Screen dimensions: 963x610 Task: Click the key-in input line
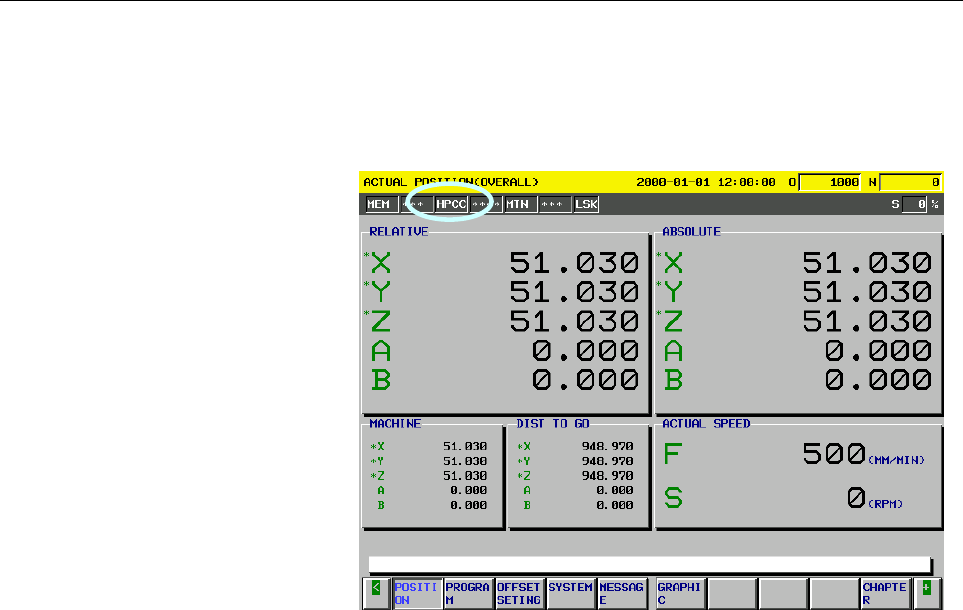pyautogui.click(x=650, y=565)
